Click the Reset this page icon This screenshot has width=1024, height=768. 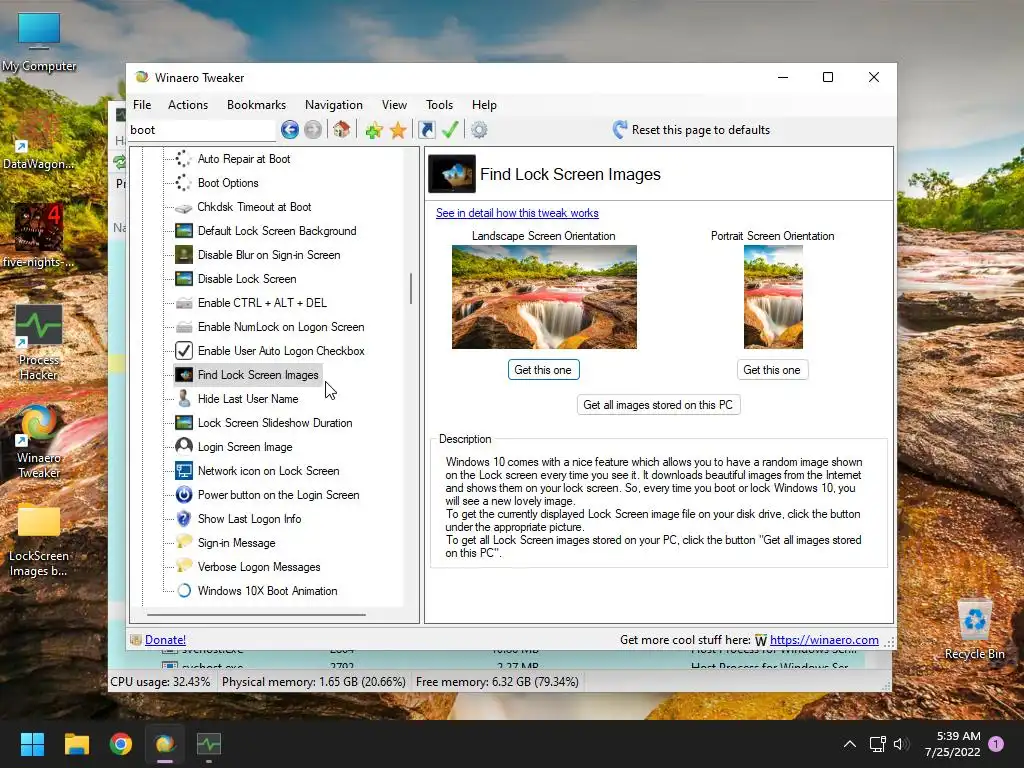point(620,129)
